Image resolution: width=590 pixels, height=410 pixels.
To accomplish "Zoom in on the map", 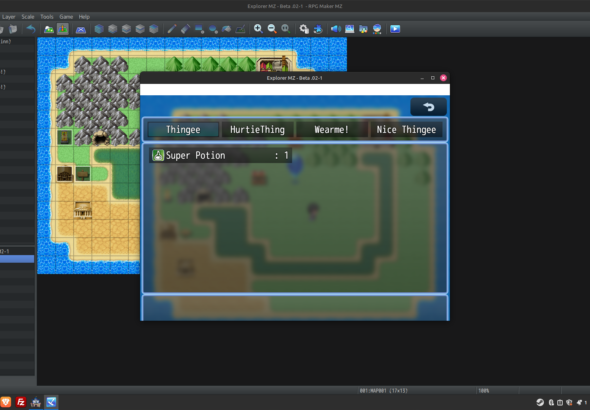I will (x=258, y=29).
